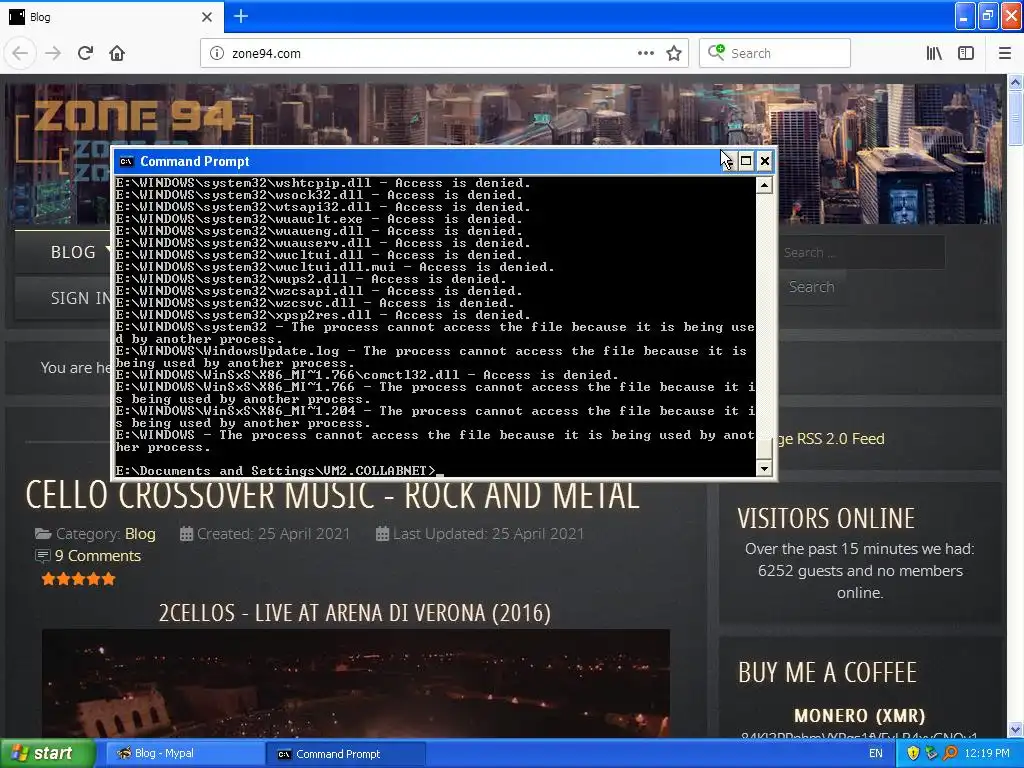Open the page actions three-dot menu
Screen dimensions: 1024x768
(645, 54)
